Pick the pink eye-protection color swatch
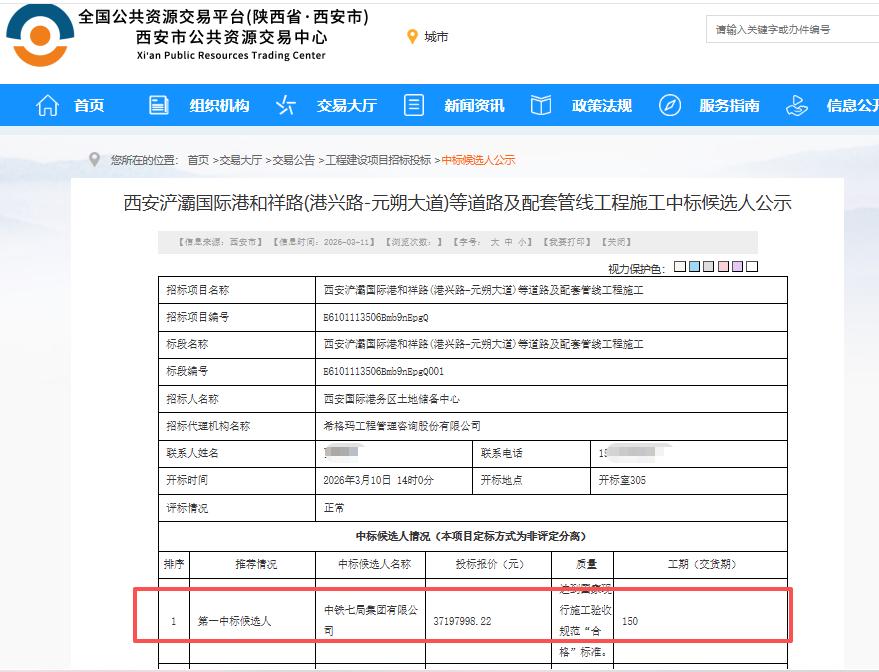Viewport: 879px width, 672px height. 722,266
